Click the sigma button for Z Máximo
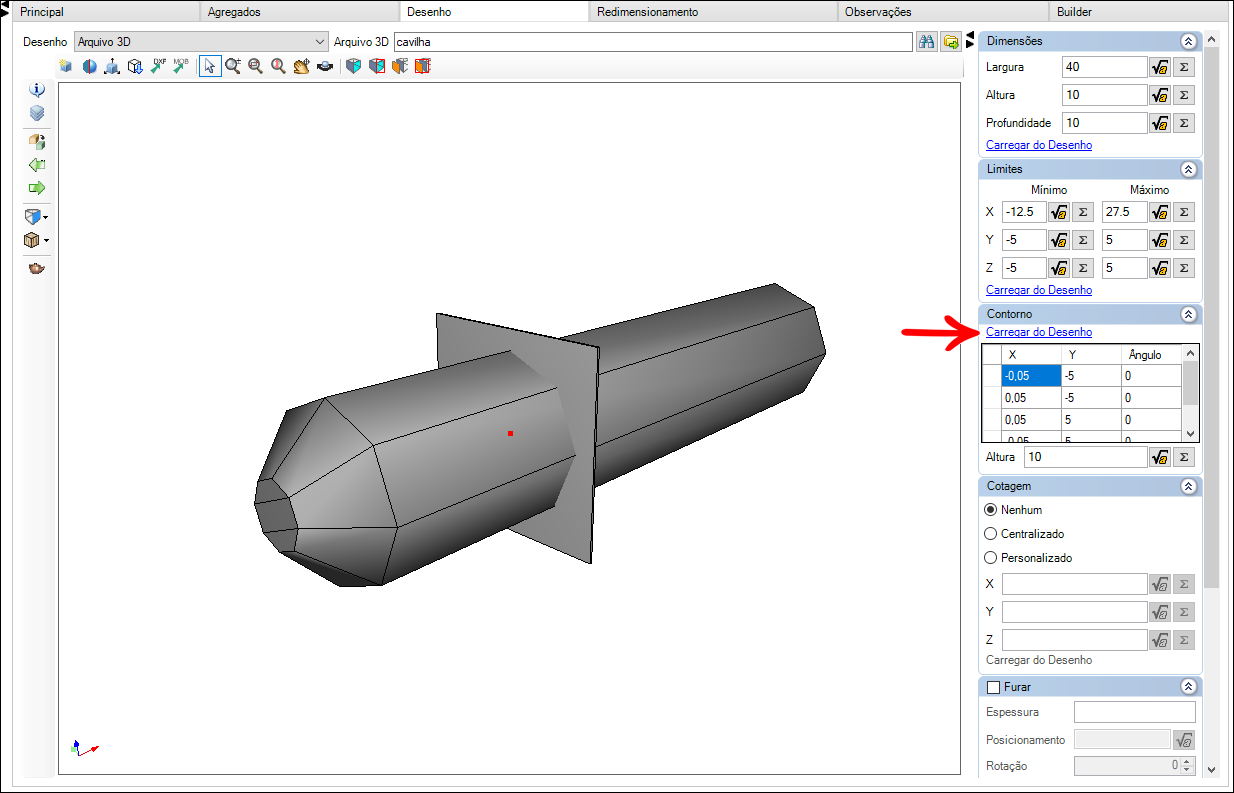Image resolution: width=1234 pixels, height=793 pixels. tap(1184, 268)
